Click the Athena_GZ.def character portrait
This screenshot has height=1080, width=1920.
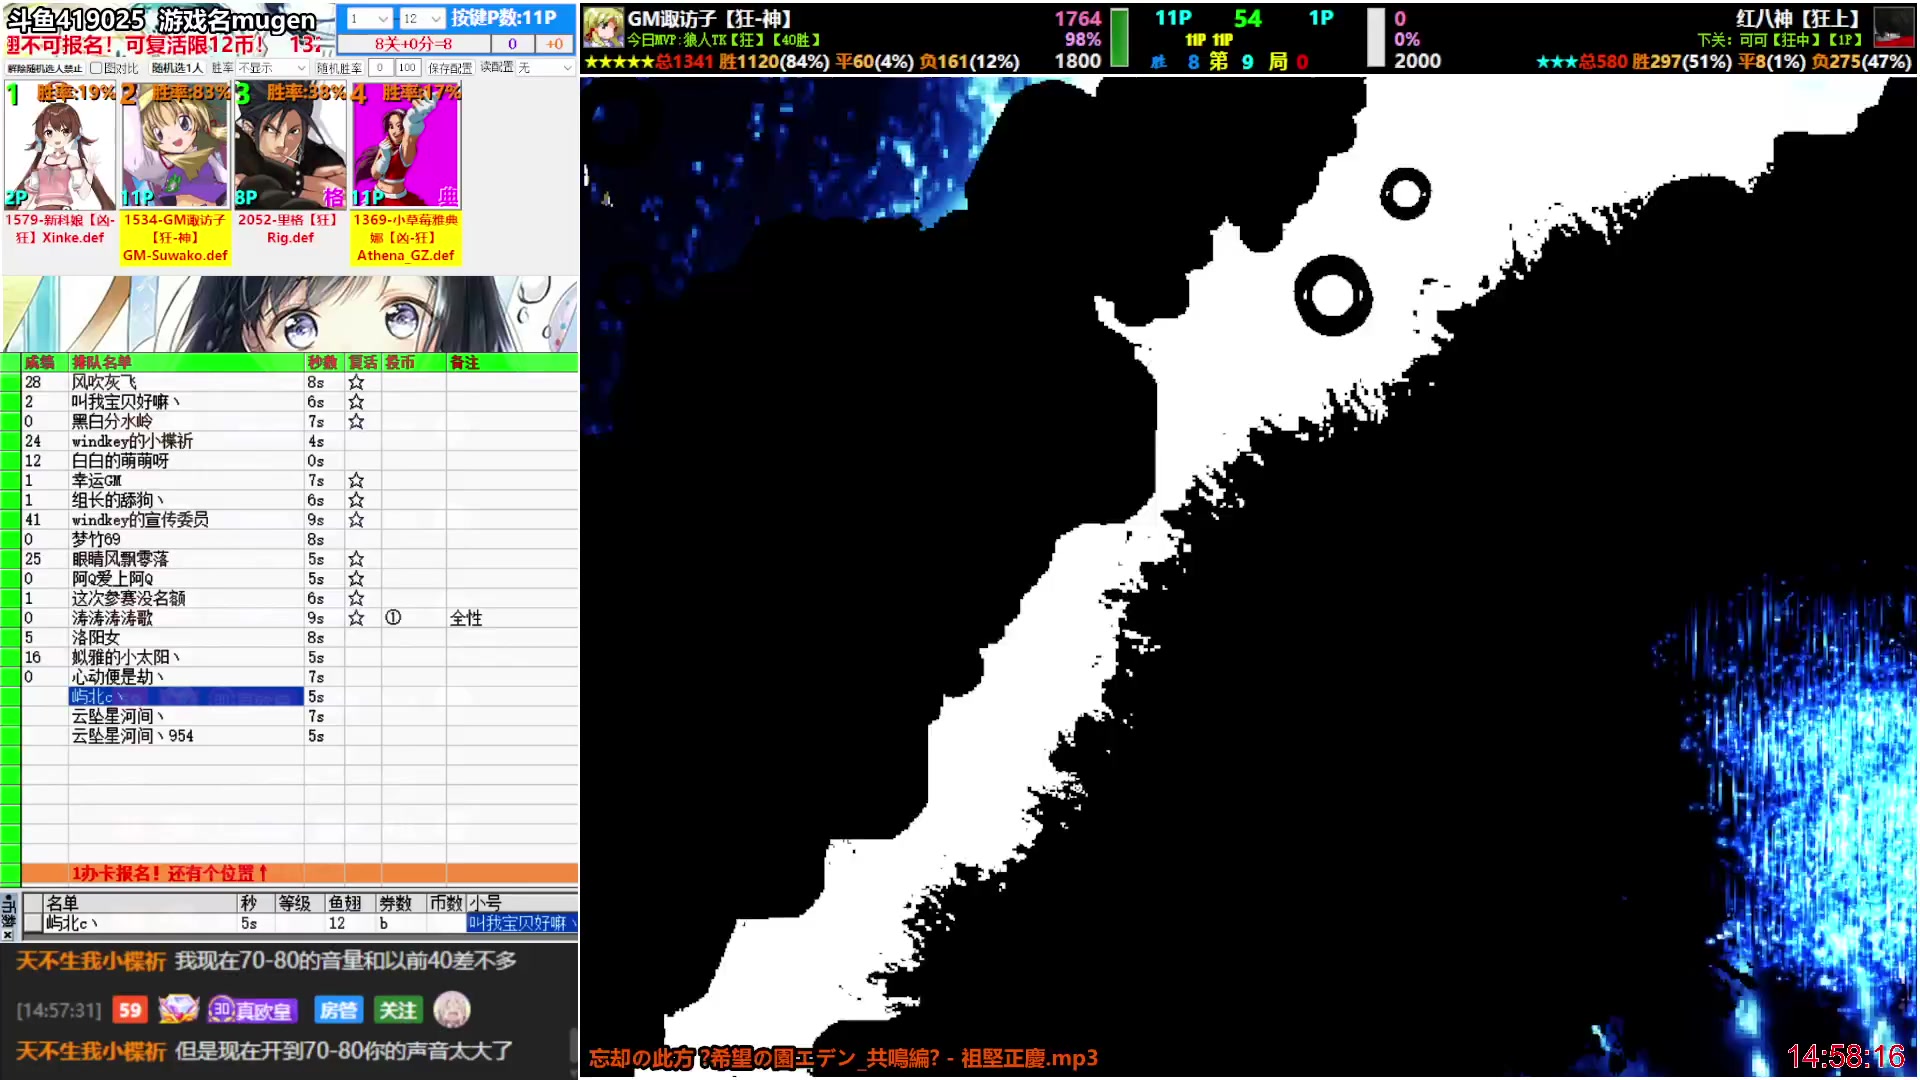click(405, 146)
